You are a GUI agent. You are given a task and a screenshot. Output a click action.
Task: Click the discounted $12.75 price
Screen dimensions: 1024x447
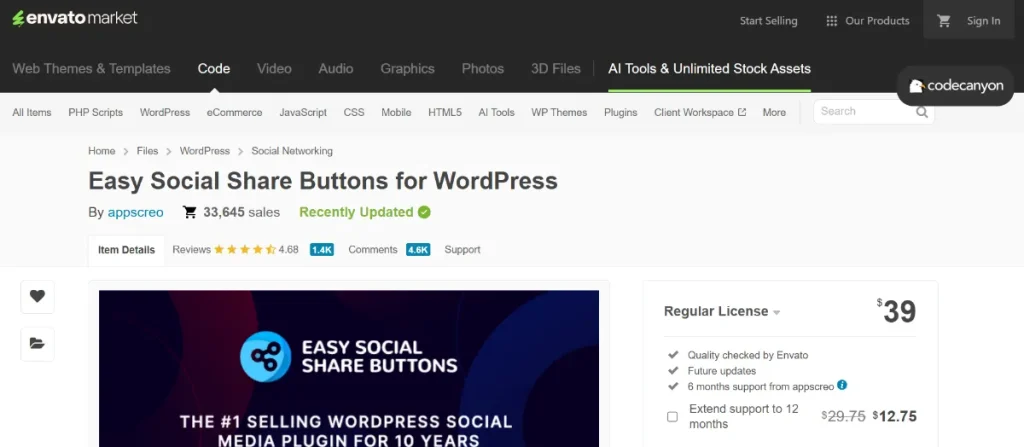pyautogui.click(x=895, y=416)
